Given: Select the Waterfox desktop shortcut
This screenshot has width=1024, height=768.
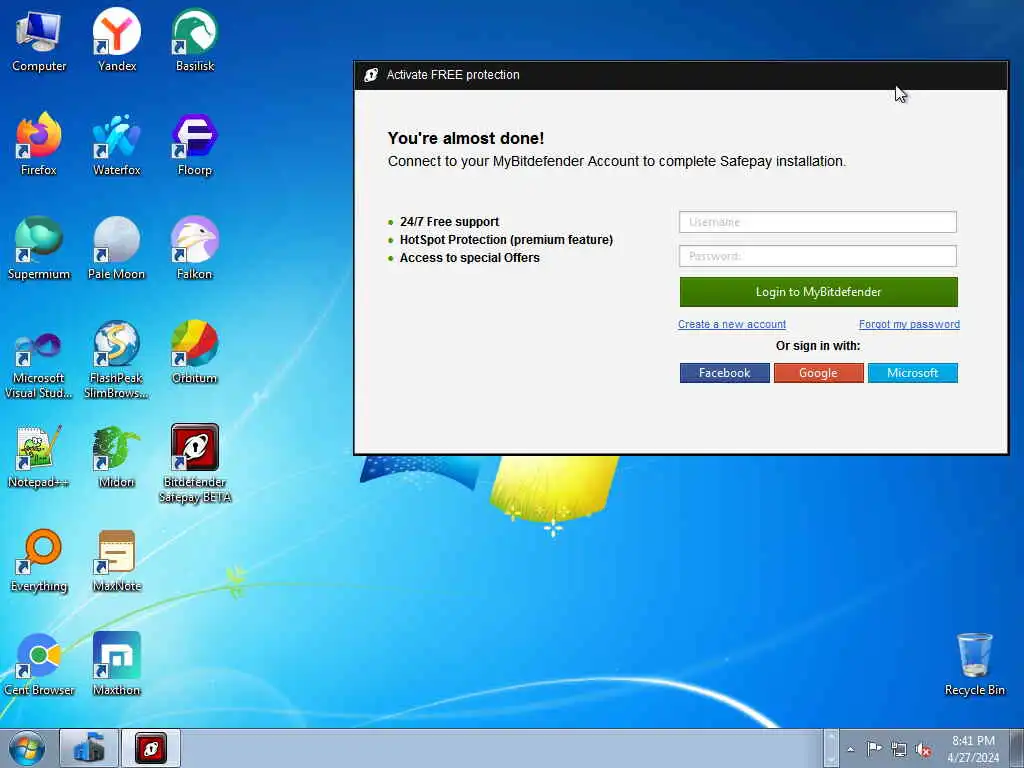Looking at the screenshot, I should (x=117, y=144).
